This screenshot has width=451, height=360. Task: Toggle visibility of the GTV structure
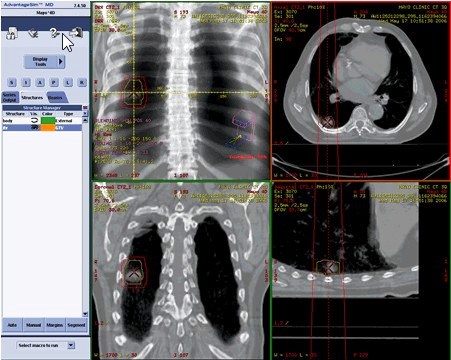pos(34,127)
